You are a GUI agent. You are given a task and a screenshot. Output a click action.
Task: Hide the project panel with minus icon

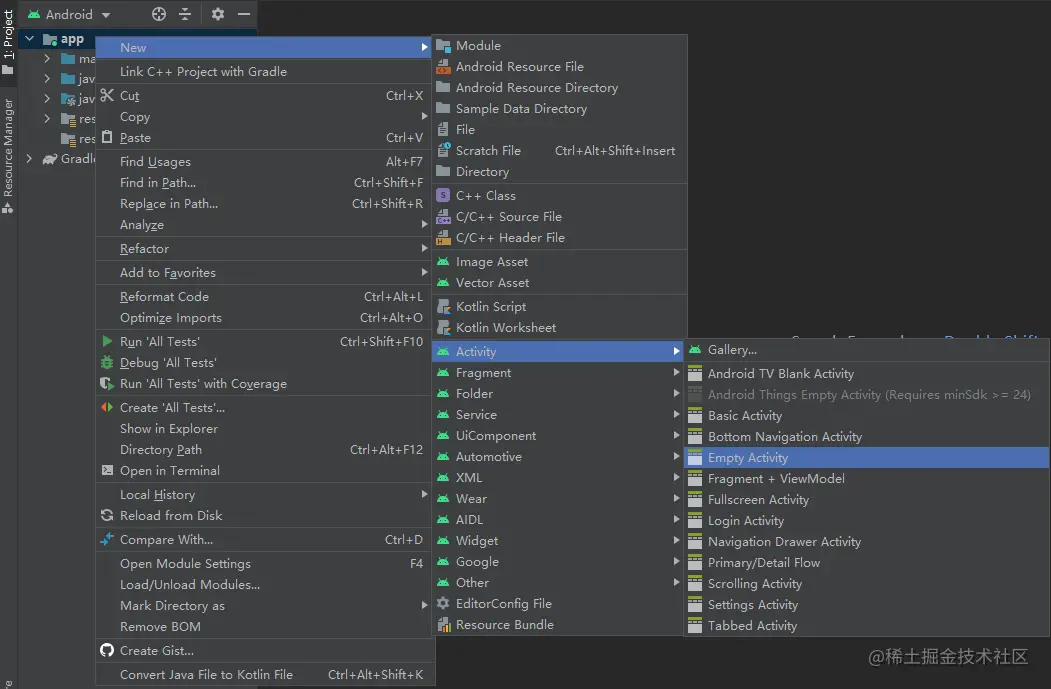(244, 14)
